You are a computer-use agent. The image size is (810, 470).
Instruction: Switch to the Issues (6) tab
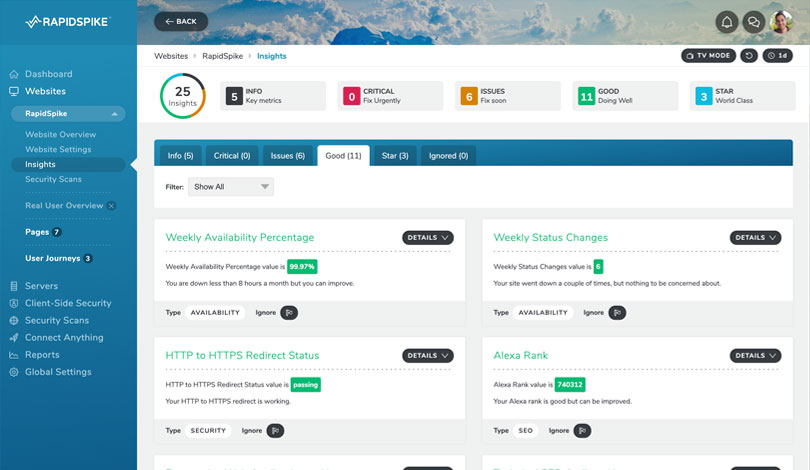[288, 155]
